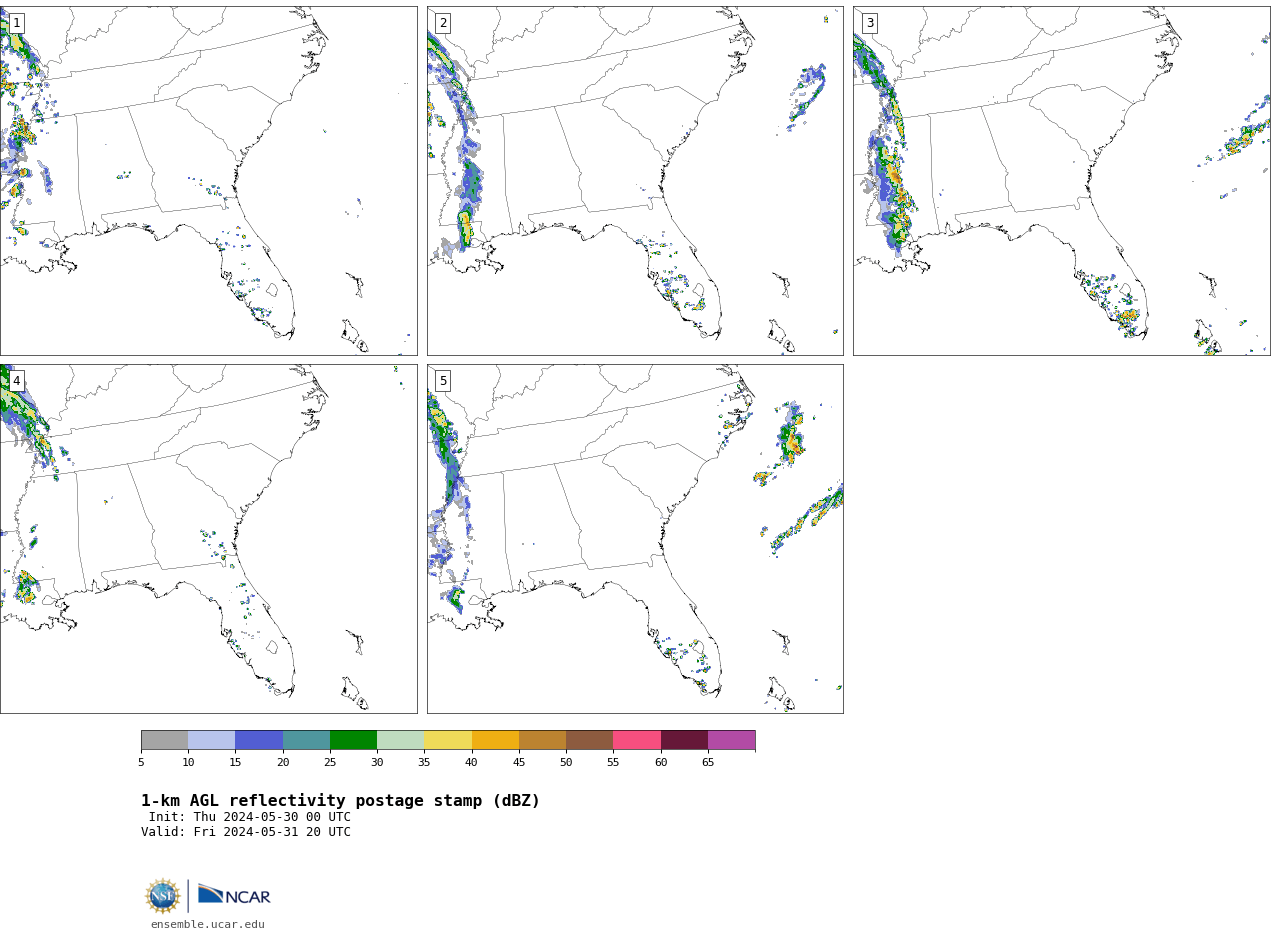Click the member number 3 label box

pyautogui.click(x=869, y=23)
